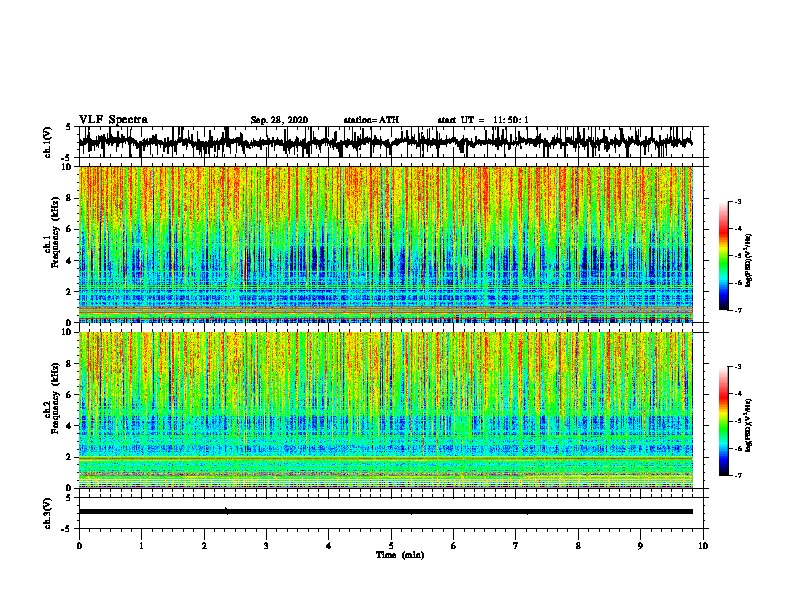Click the time axis tick label '10'
The image size is (792, 612).
[x=703, y=546]
